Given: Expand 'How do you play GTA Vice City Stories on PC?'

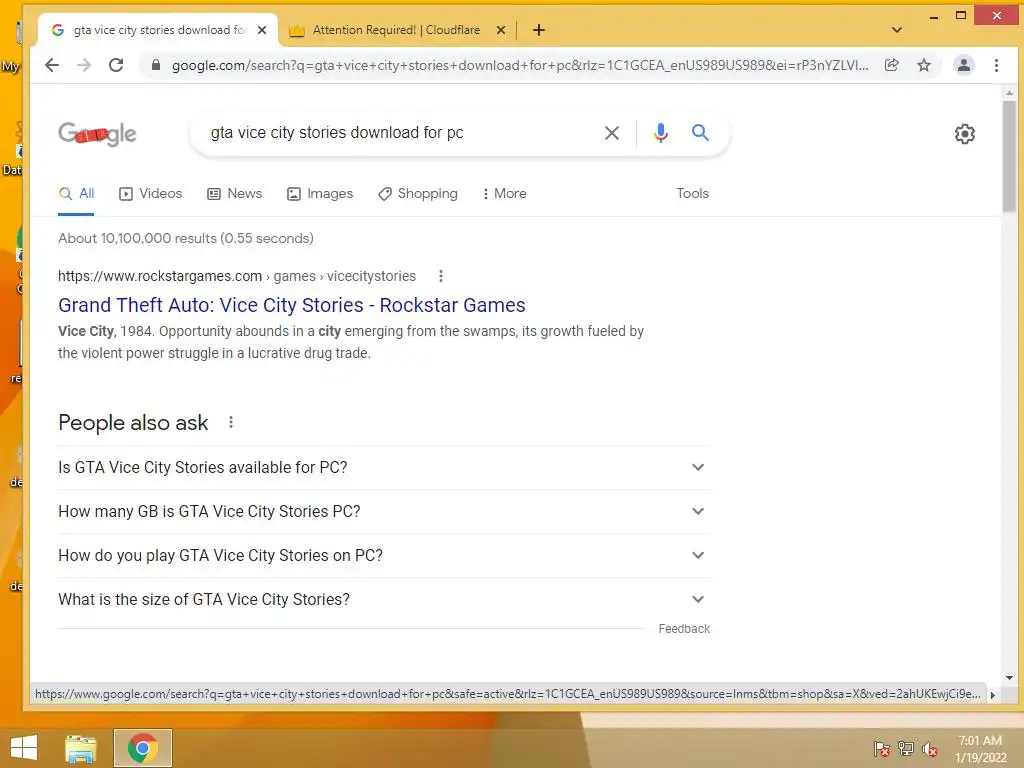Looking at the screenshot, I should (384, 555).
